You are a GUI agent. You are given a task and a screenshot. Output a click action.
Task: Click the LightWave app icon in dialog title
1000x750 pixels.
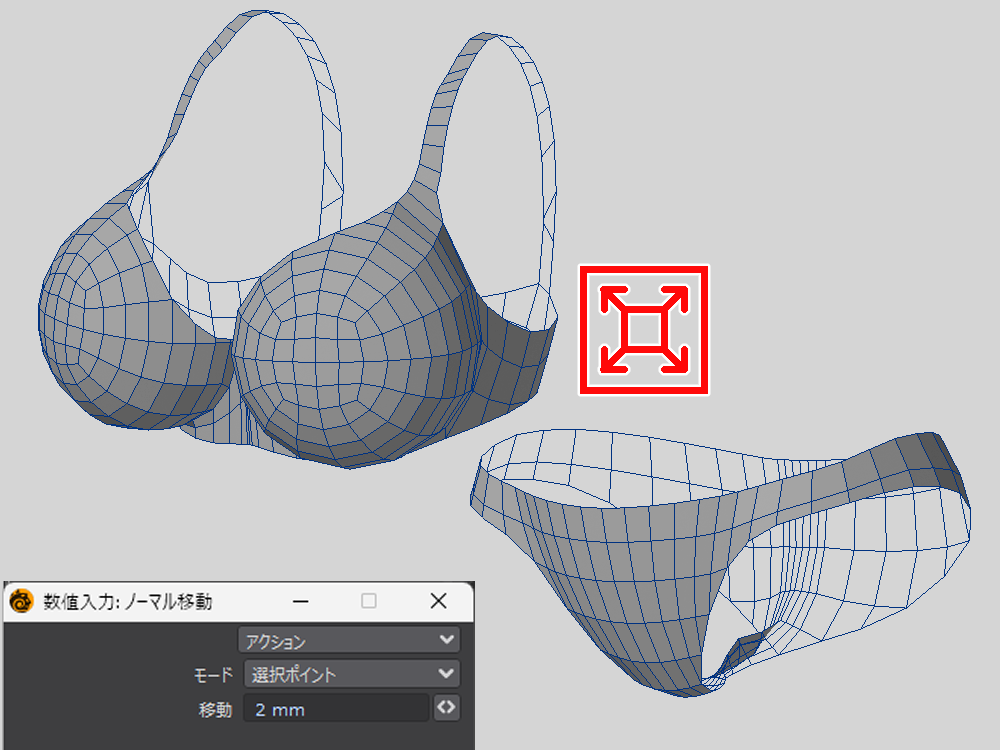[x=21, y=601]
